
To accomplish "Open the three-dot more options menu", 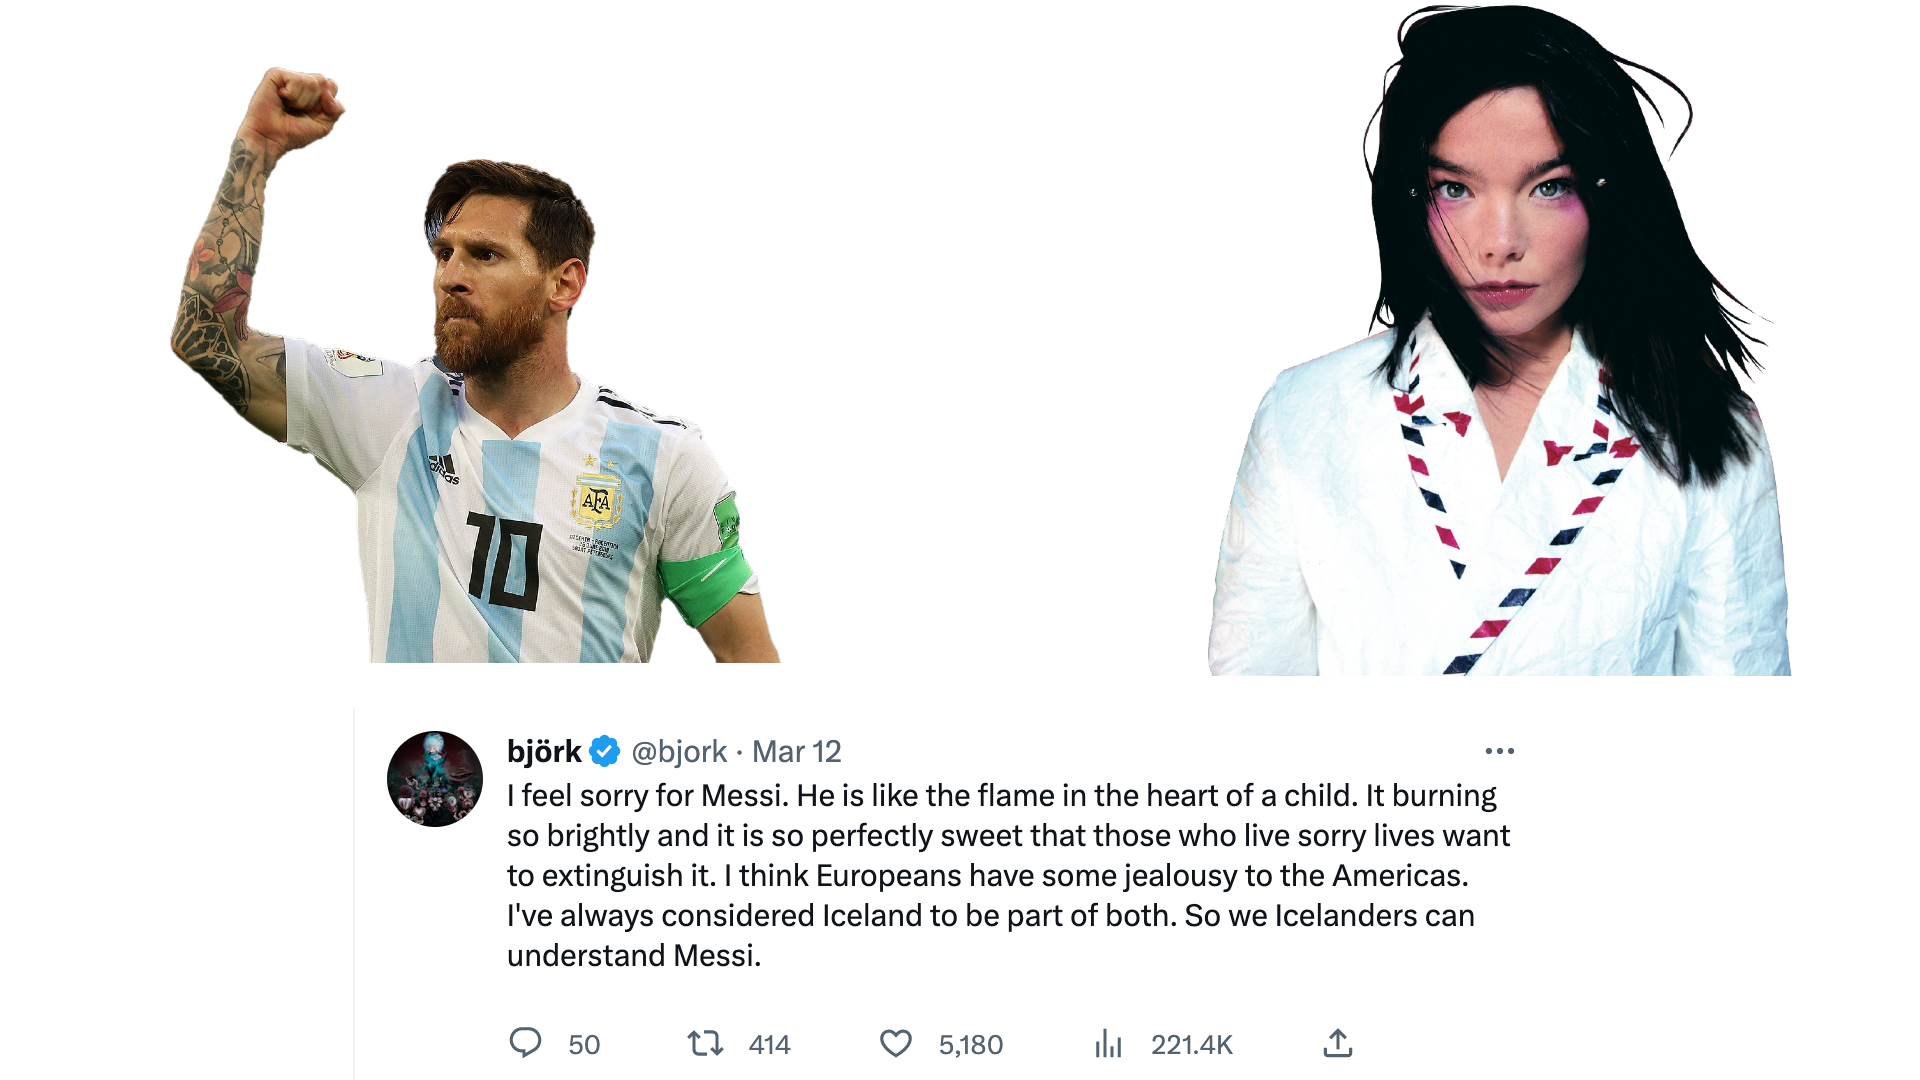I will [x=1500, y=751].
